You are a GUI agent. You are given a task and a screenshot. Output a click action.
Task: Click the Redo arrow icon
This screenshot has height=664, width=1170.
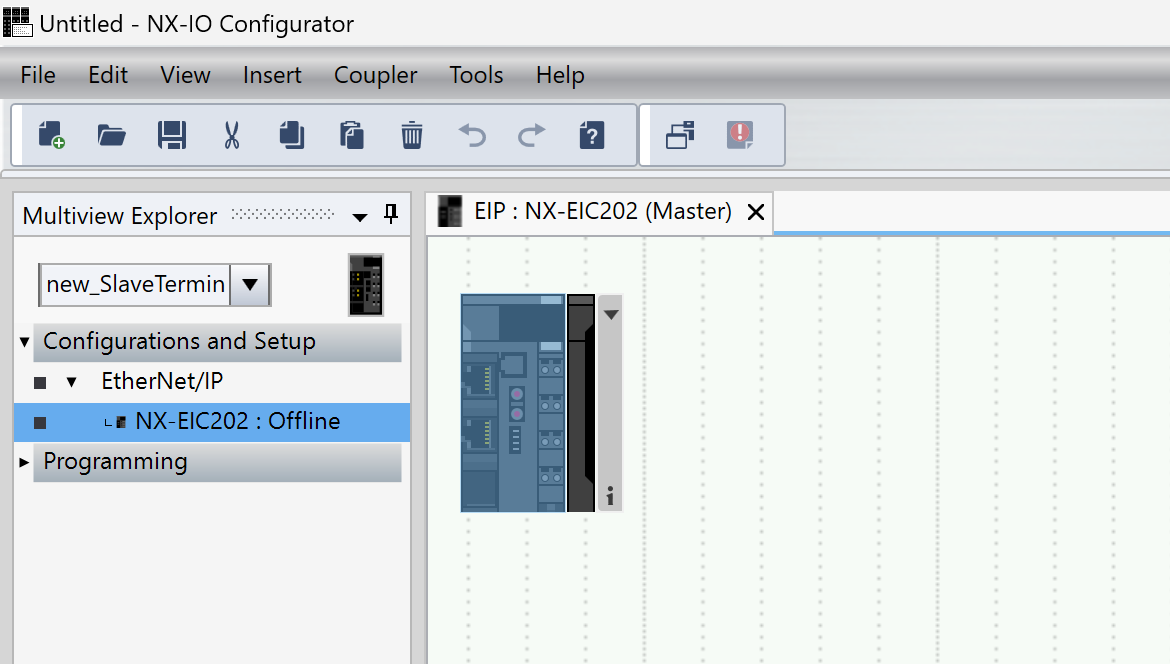click(x=532, y=135)
